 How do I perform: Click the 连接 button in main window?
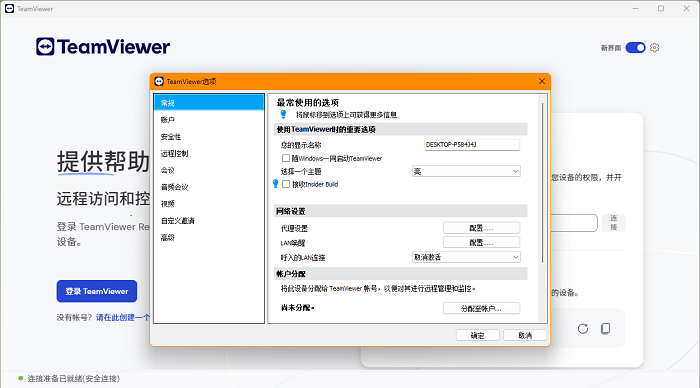(x=614, y=222)
